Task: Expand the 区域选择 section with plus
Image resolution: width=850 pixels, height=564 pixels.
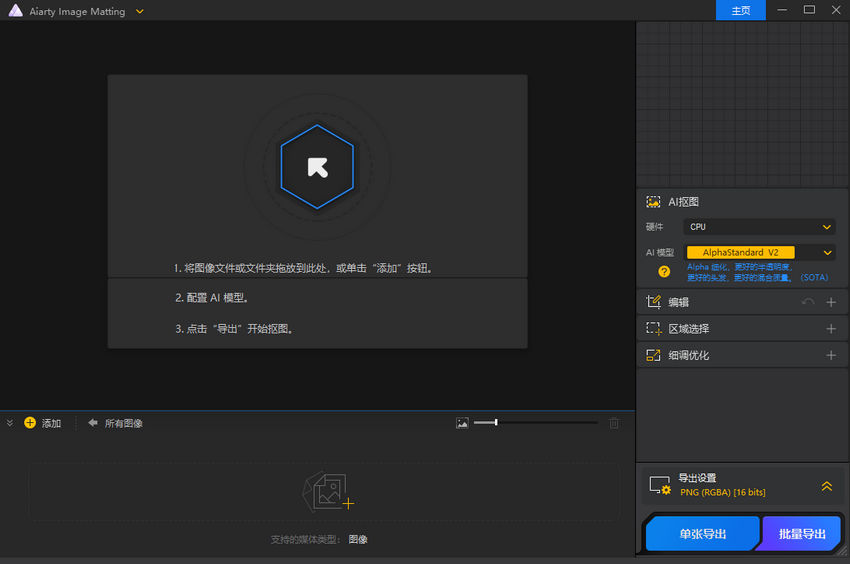Action: click(x=830, y=329)
